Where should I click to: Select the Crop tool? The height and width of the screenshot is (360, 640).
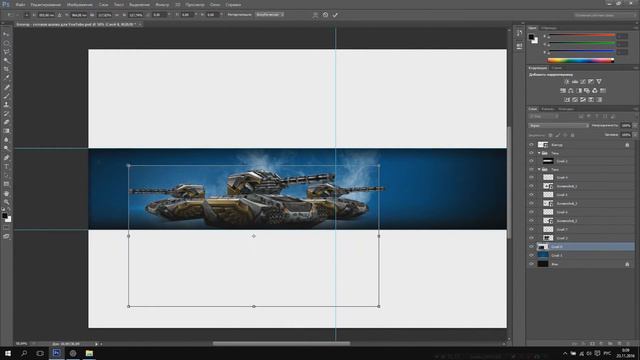click(7, 69)
